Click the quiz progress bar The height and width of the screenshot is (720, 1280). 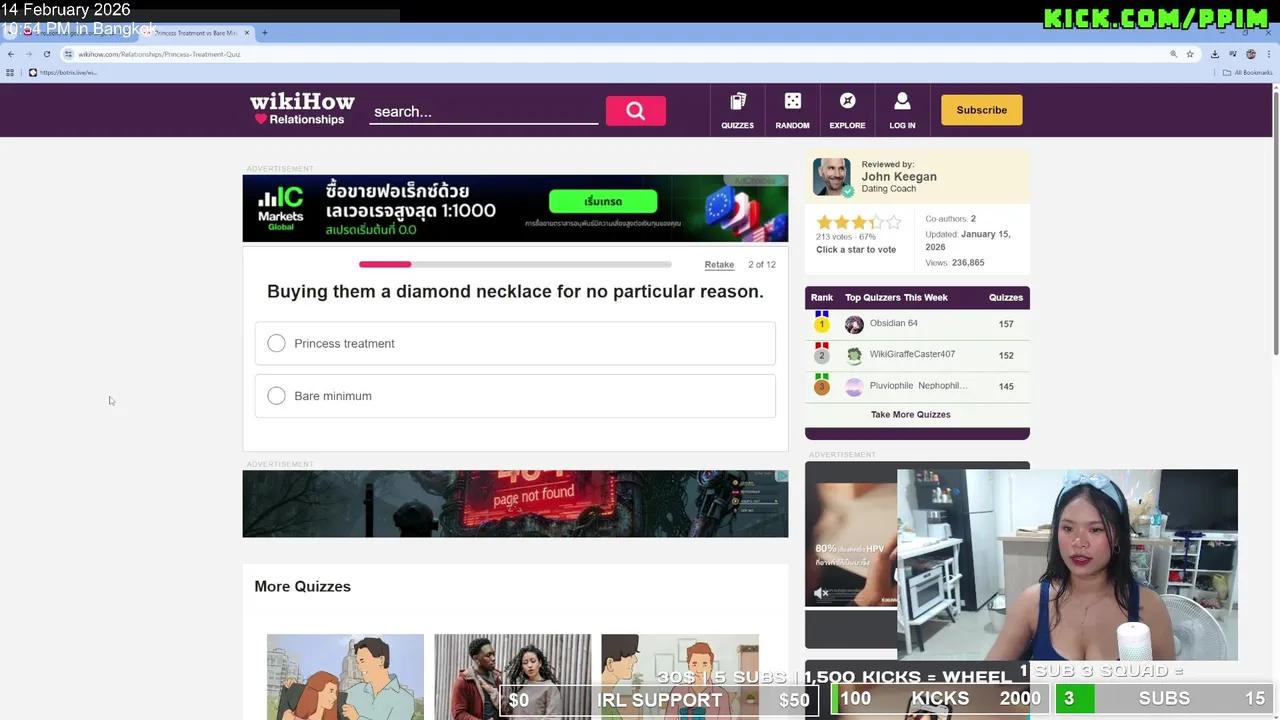click(x=515, y=265)
